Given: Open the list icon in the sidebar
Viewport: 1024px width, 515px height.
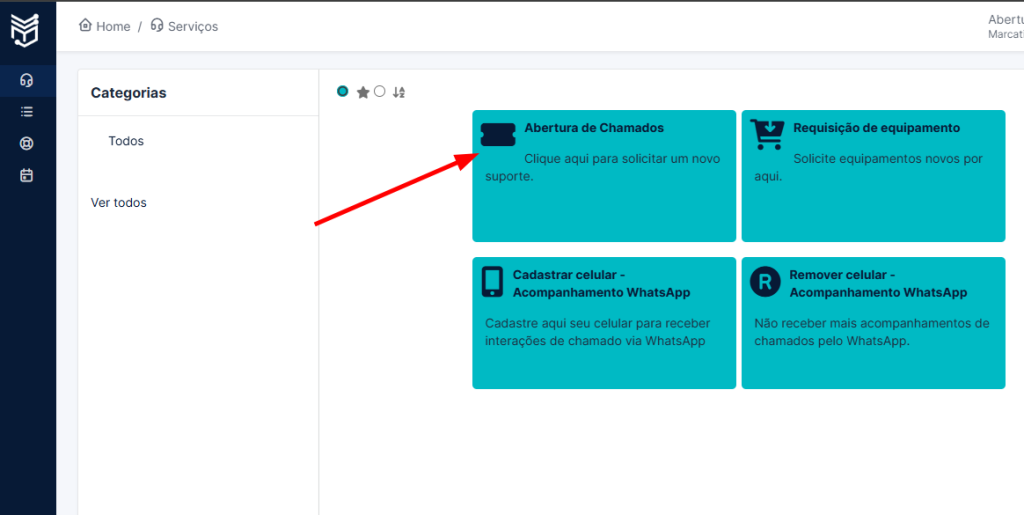Looking at the screenshot, I should [27, 112].
